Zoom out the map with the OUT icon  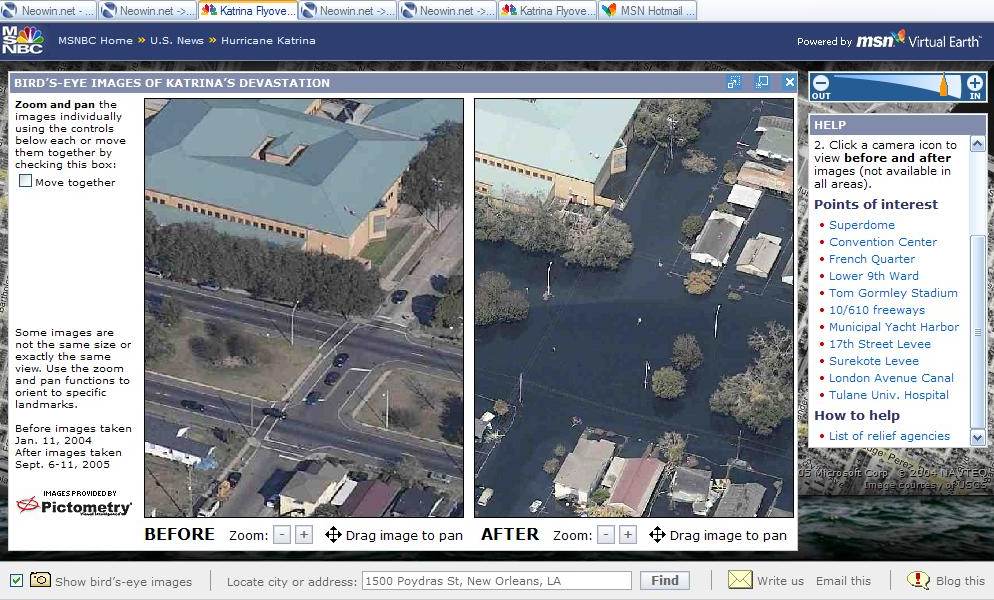point(820,85)
